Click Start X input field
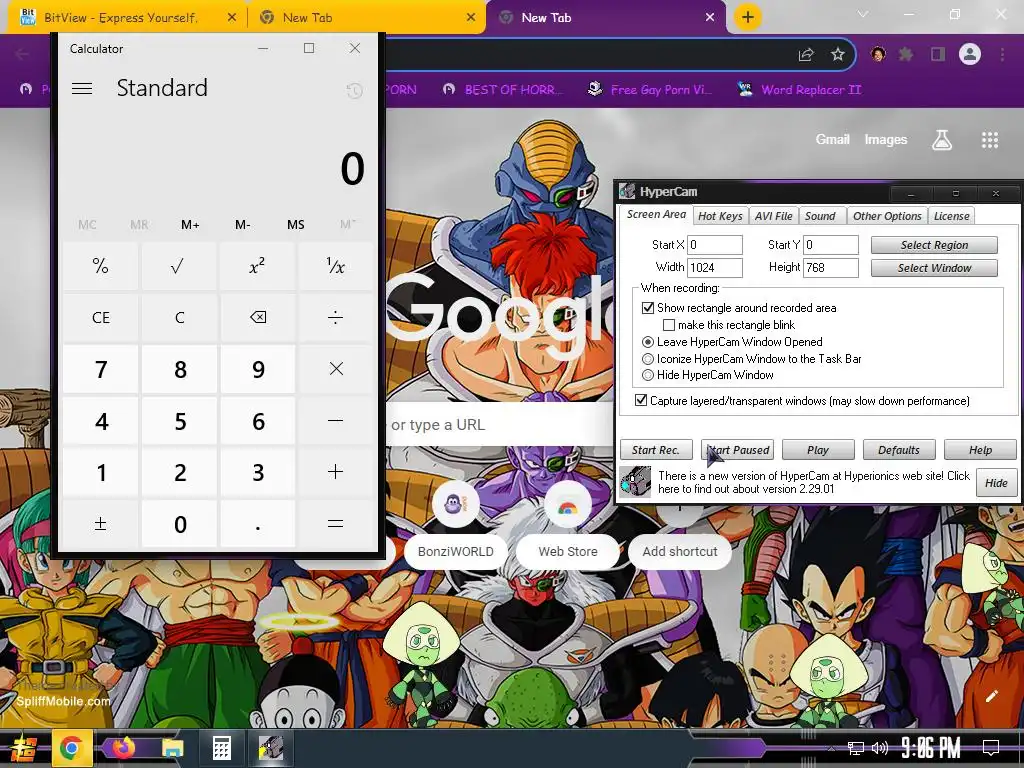This screenshot has width=1024, height=768. [714, 245]
